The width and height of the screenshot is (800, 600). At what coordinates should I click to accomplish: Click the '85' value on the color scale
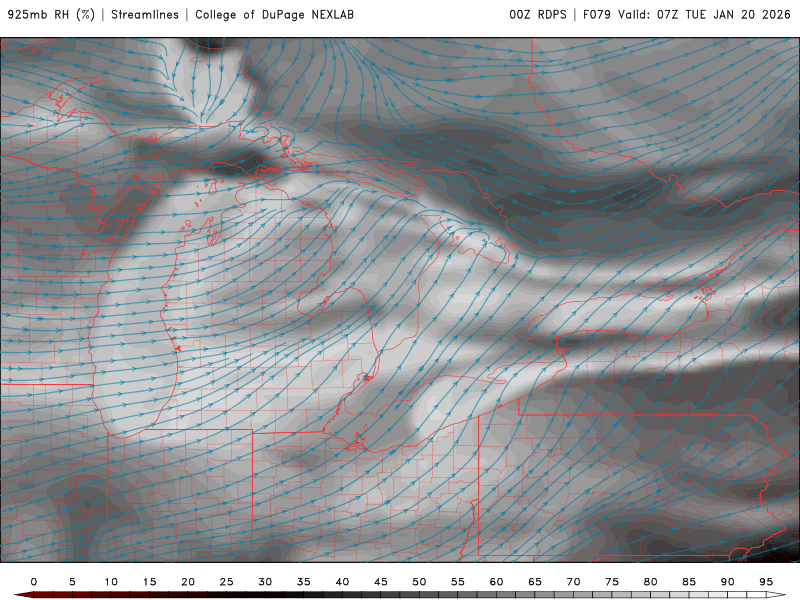click(689, 582)
